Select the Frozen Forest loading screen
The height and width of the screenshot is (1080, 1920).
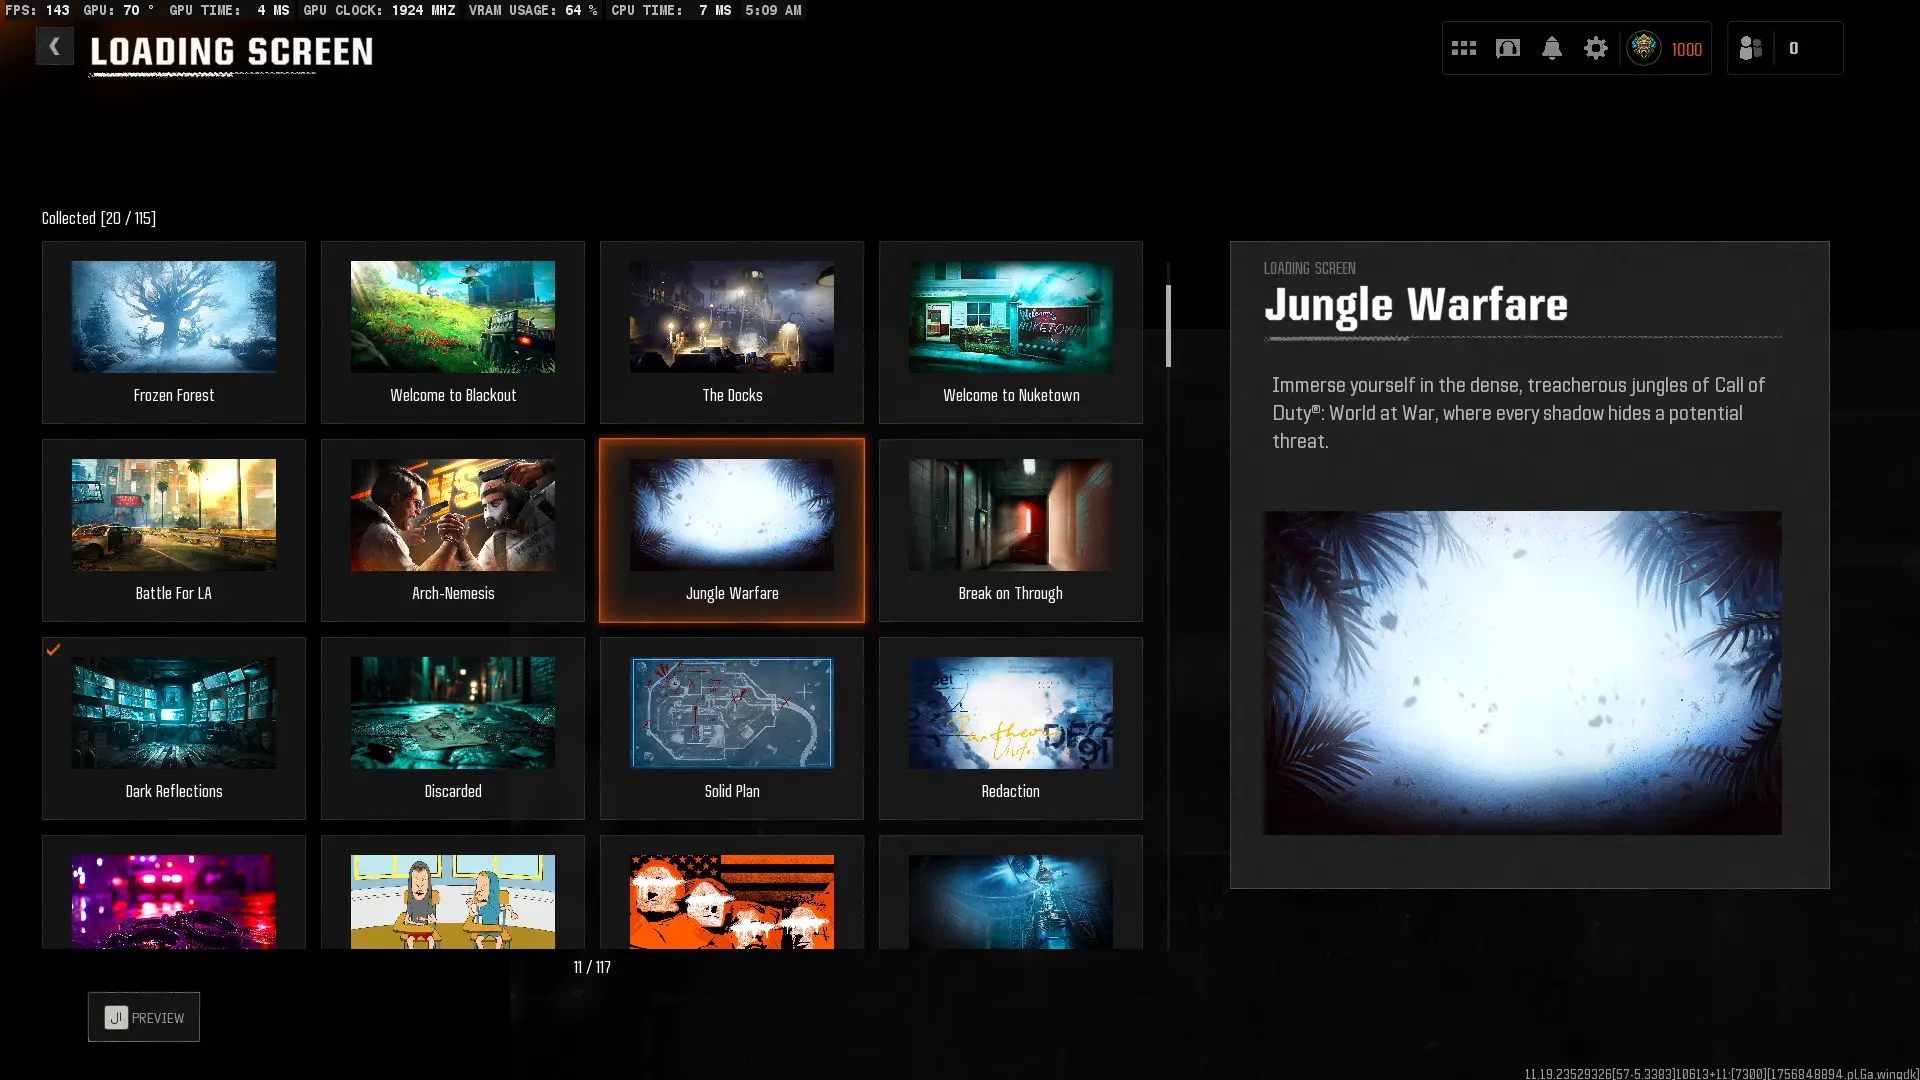click(x=174, y=332)
